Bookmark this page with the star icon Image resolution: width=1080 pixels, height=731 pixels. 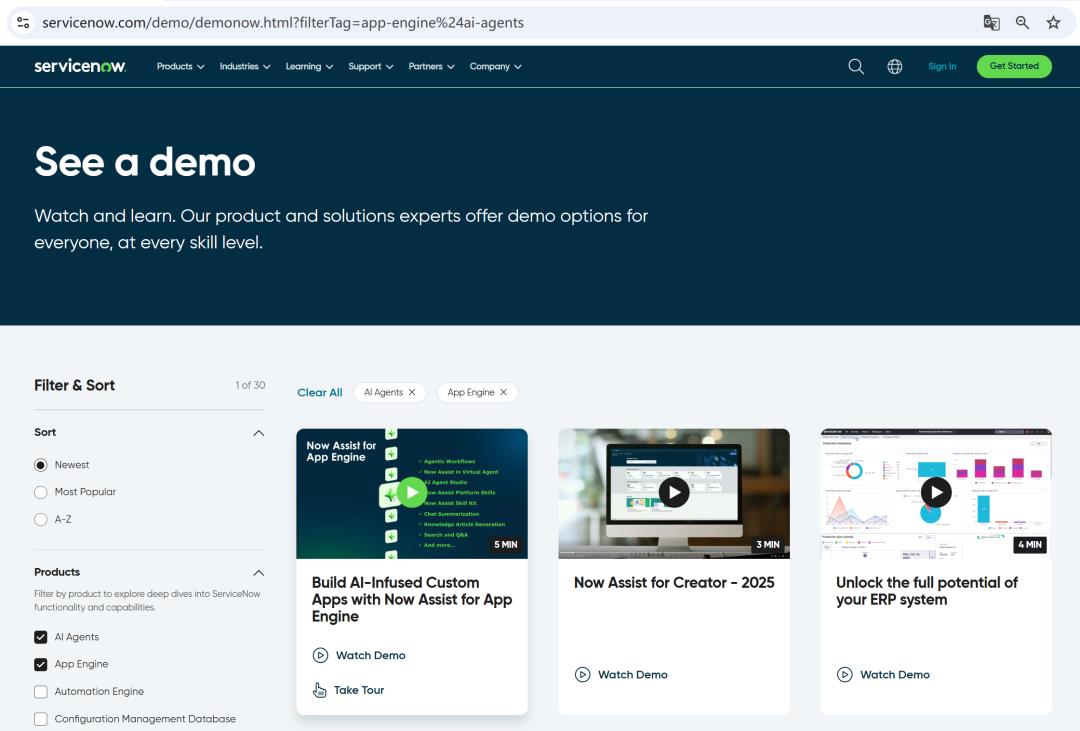pyautogui.click(x=1053, y=23)
